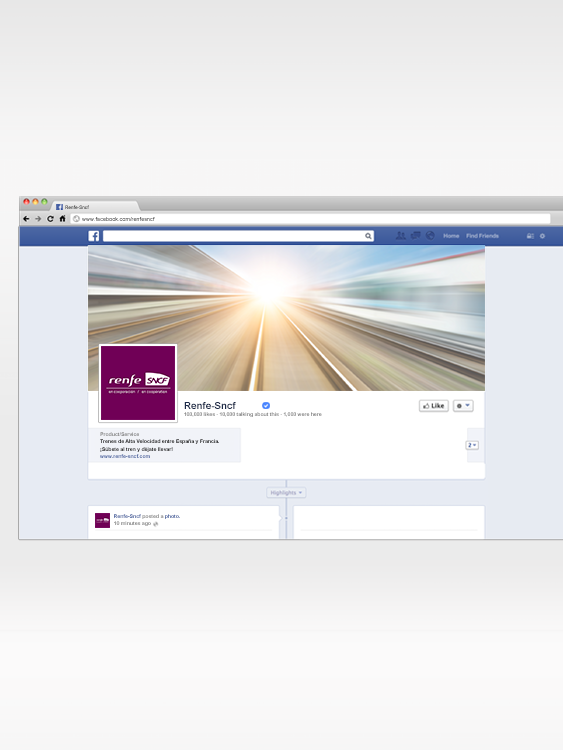563x750 pixels.
Task: Click the privacy shortcuts icon
Action: pyautogui.click(x=530, y=236)
